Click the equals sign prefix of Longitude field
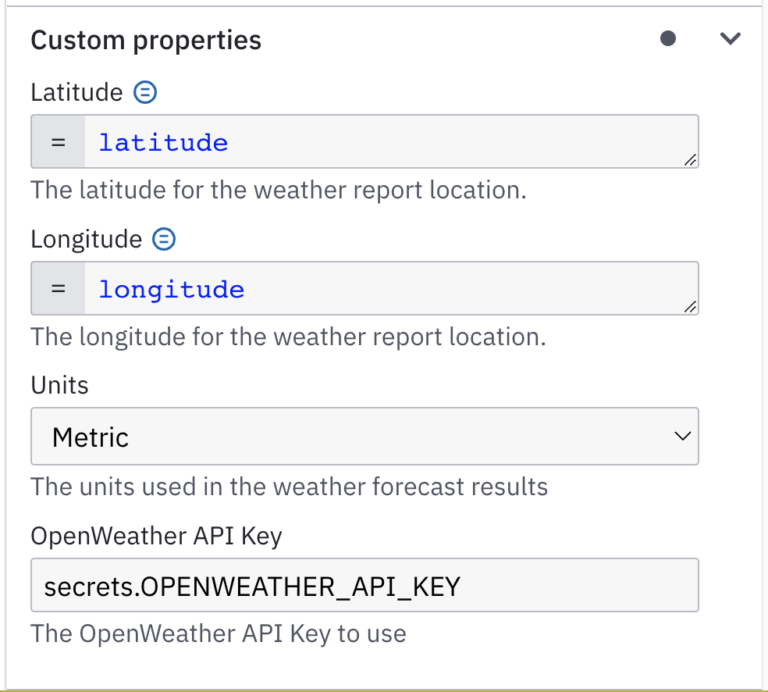The image size is (768, 692). (x=58, y=290)
